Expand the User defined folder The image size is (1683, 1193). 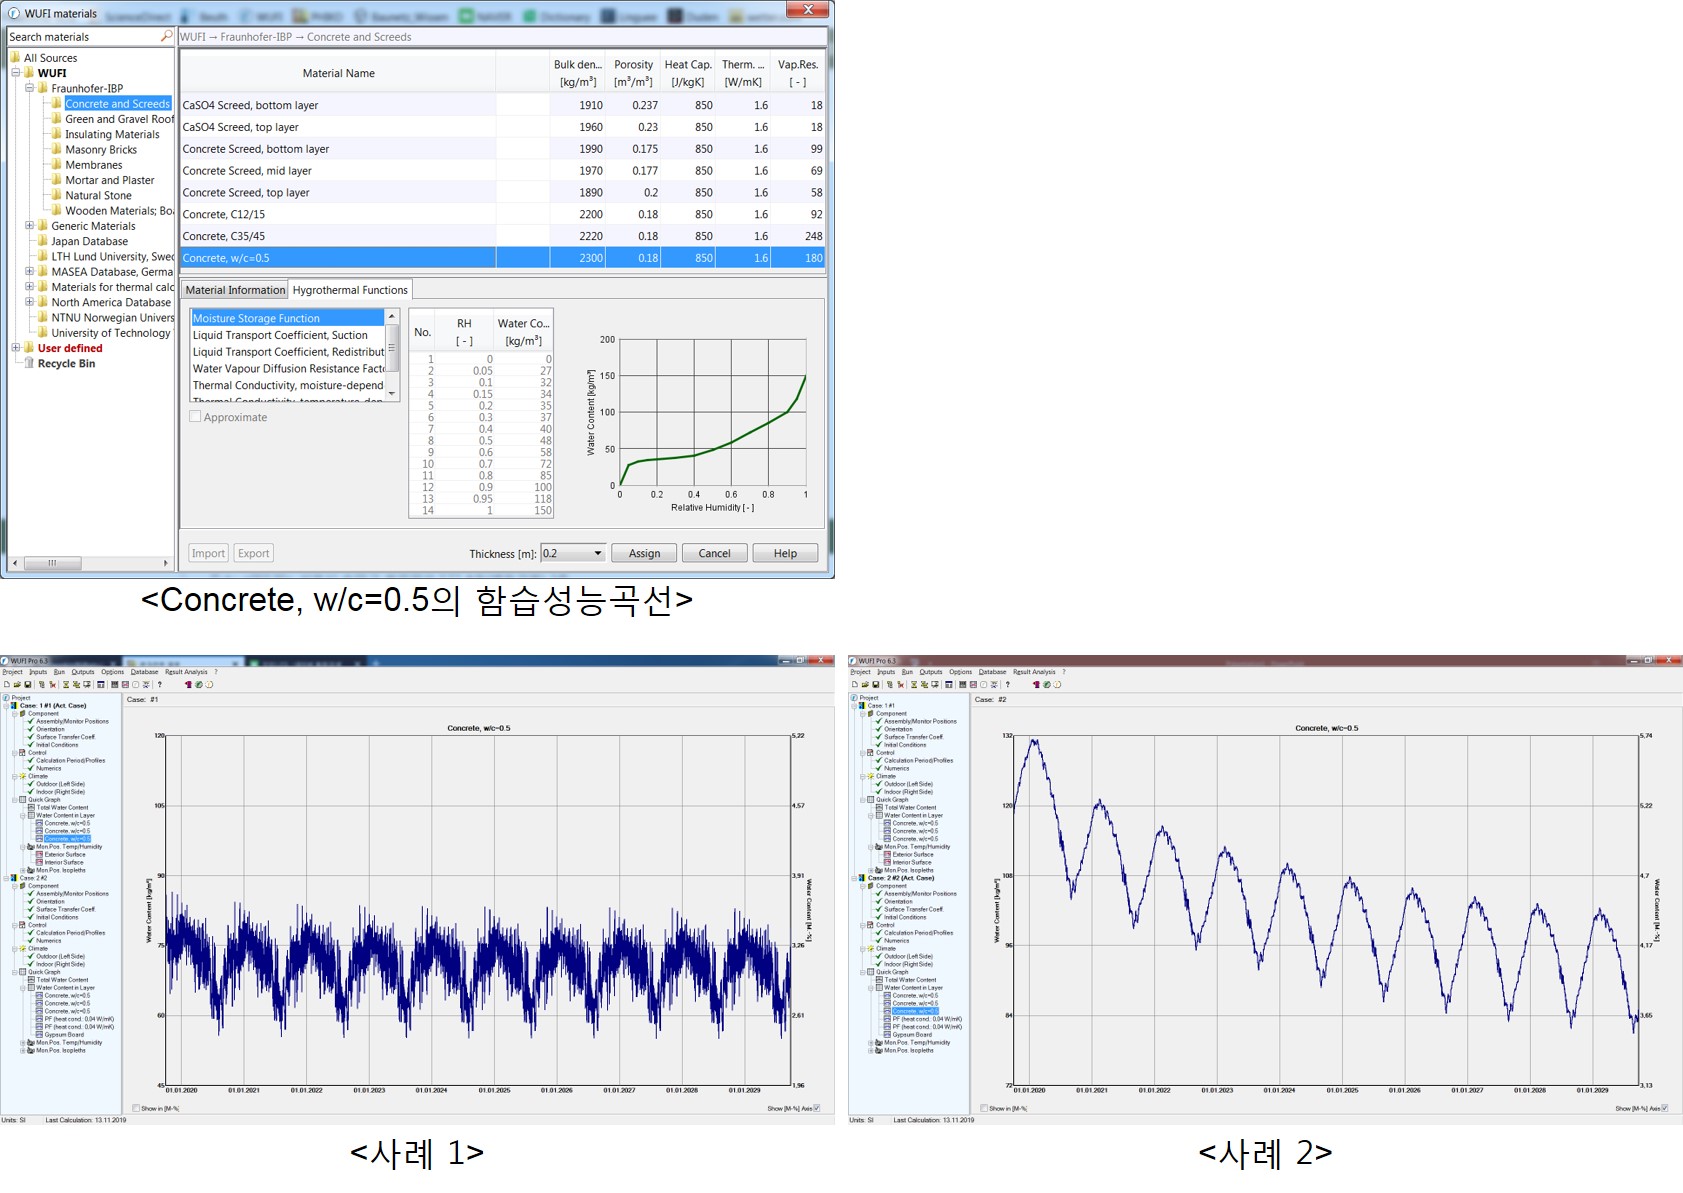(15, 348)
